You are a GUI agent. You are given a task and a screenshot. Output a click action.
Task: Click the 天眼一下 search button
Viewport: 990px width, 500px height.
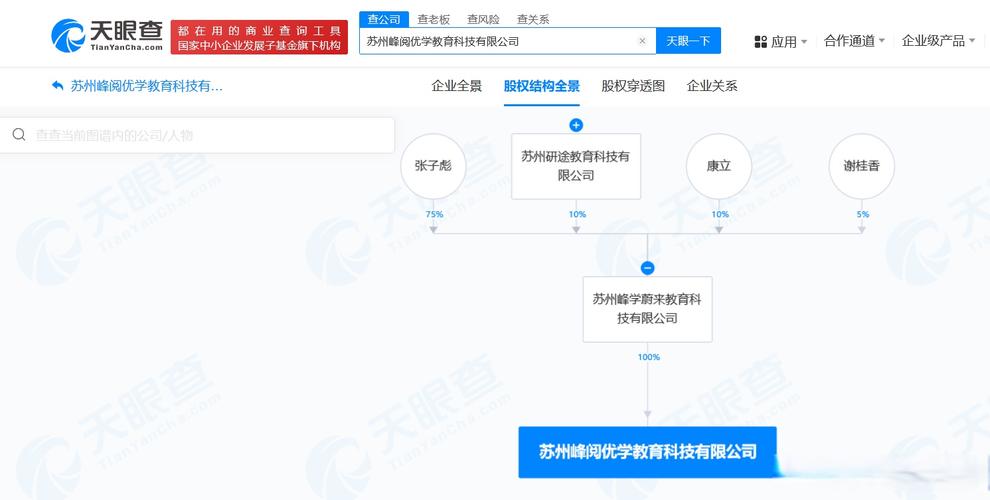[x=688, y=41]
